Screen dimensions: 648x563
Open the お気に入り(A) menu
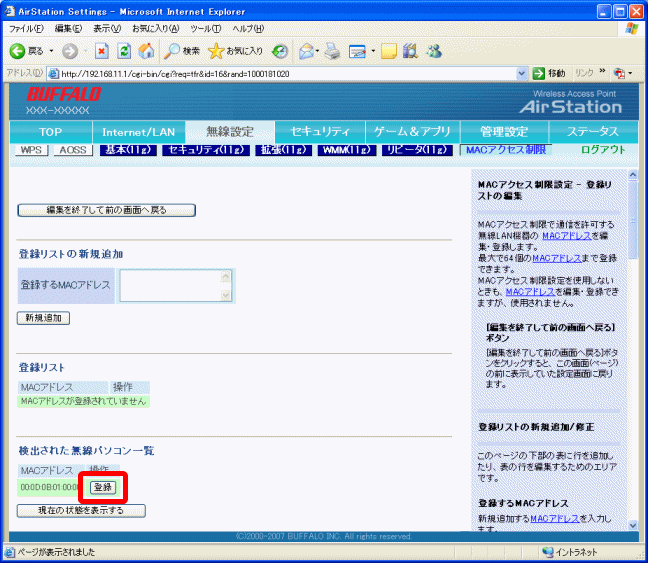[156, 29]
